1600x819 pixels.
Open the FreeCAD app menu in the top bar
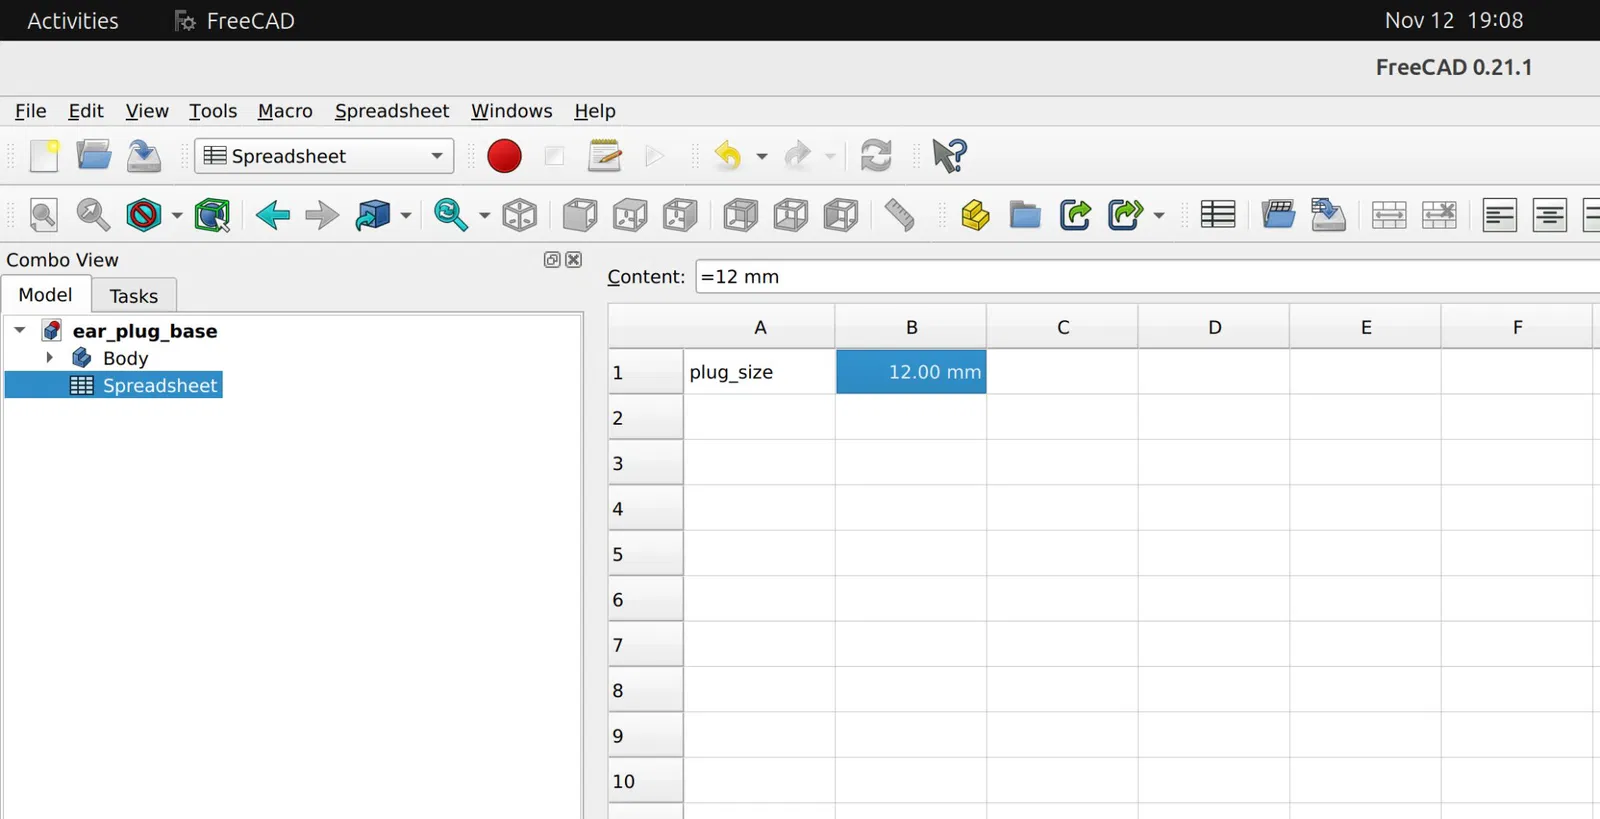(235, 21)
